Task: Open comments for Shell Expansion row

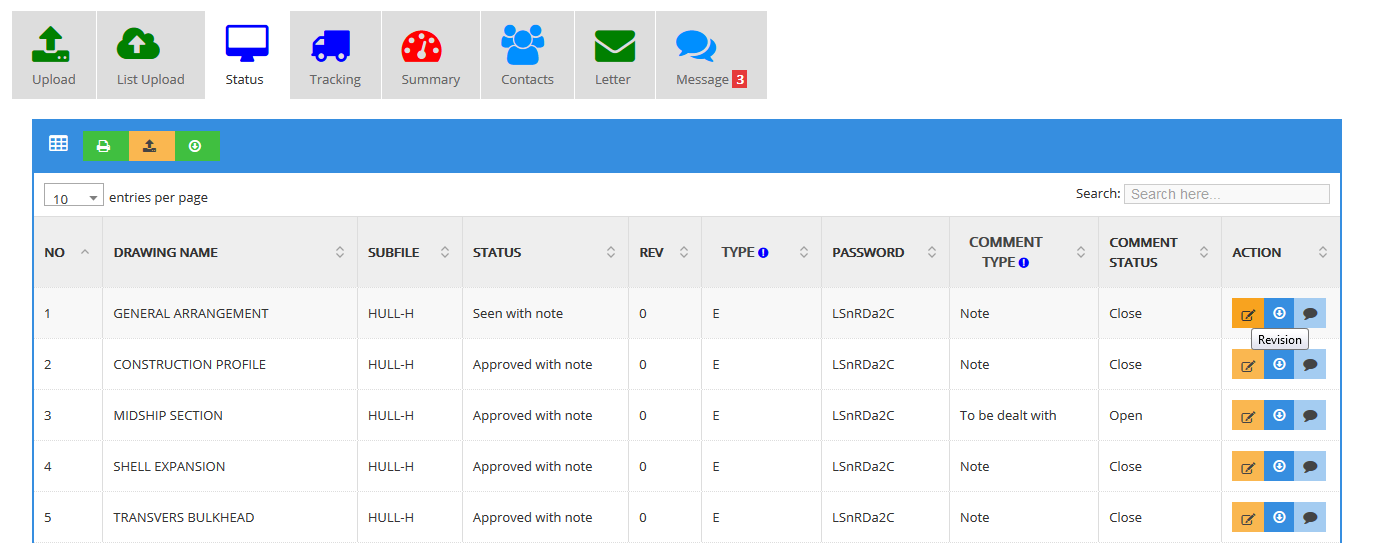Action: click(1310, 466)
